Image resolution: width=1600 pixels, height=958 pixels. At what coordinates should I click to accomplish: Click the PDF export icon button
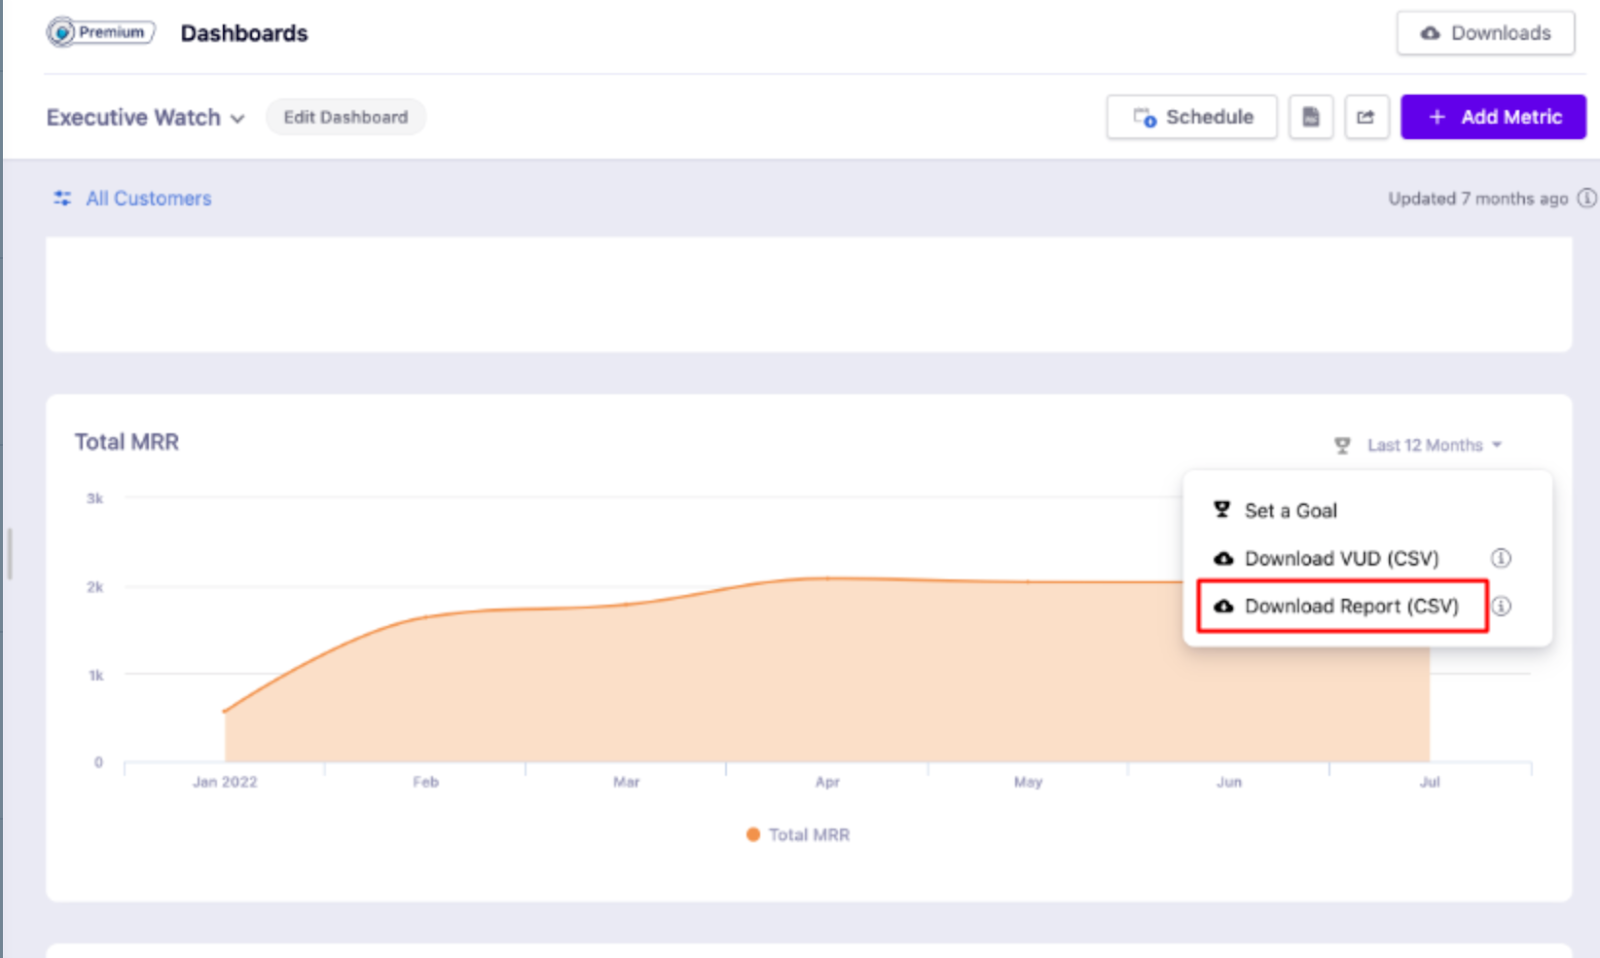coord(1310,117)
